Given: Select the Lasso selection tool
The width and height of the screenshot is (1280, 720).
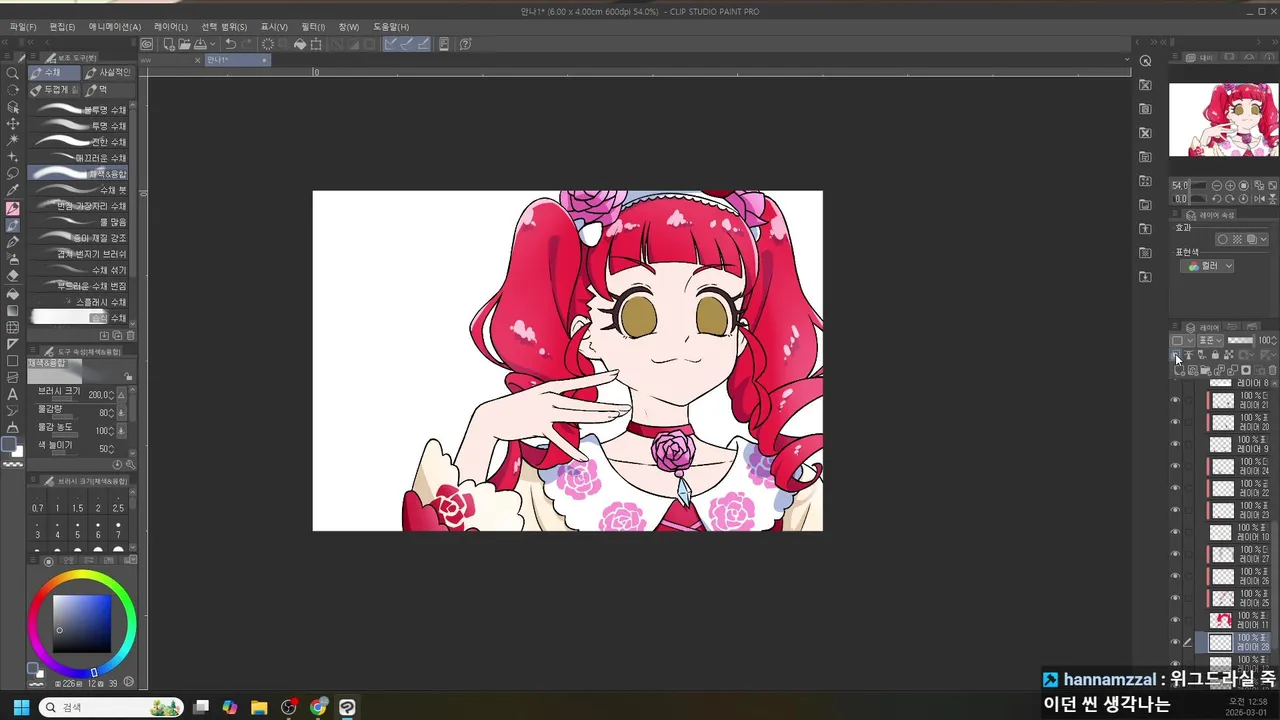Looking at the screenshot, I should pyautogui.click(x=13, y=174).
